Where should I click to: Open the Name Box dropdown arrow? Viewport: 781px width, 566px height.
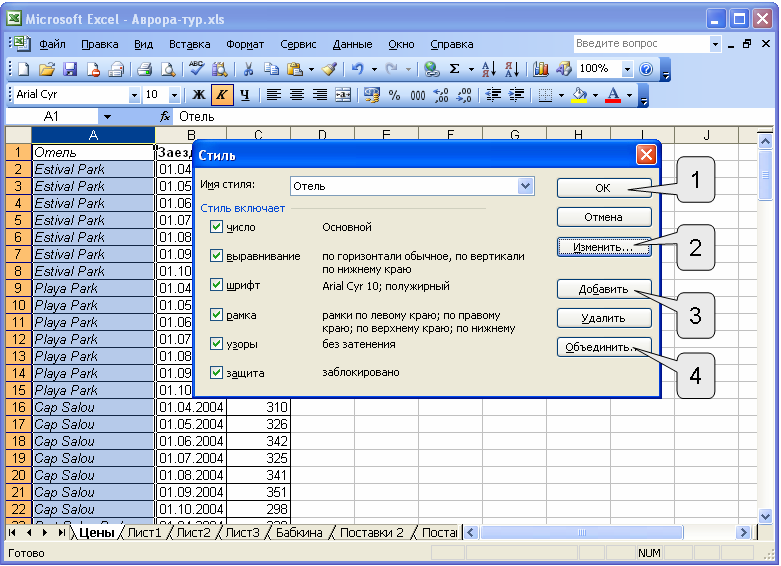(107, 117)
